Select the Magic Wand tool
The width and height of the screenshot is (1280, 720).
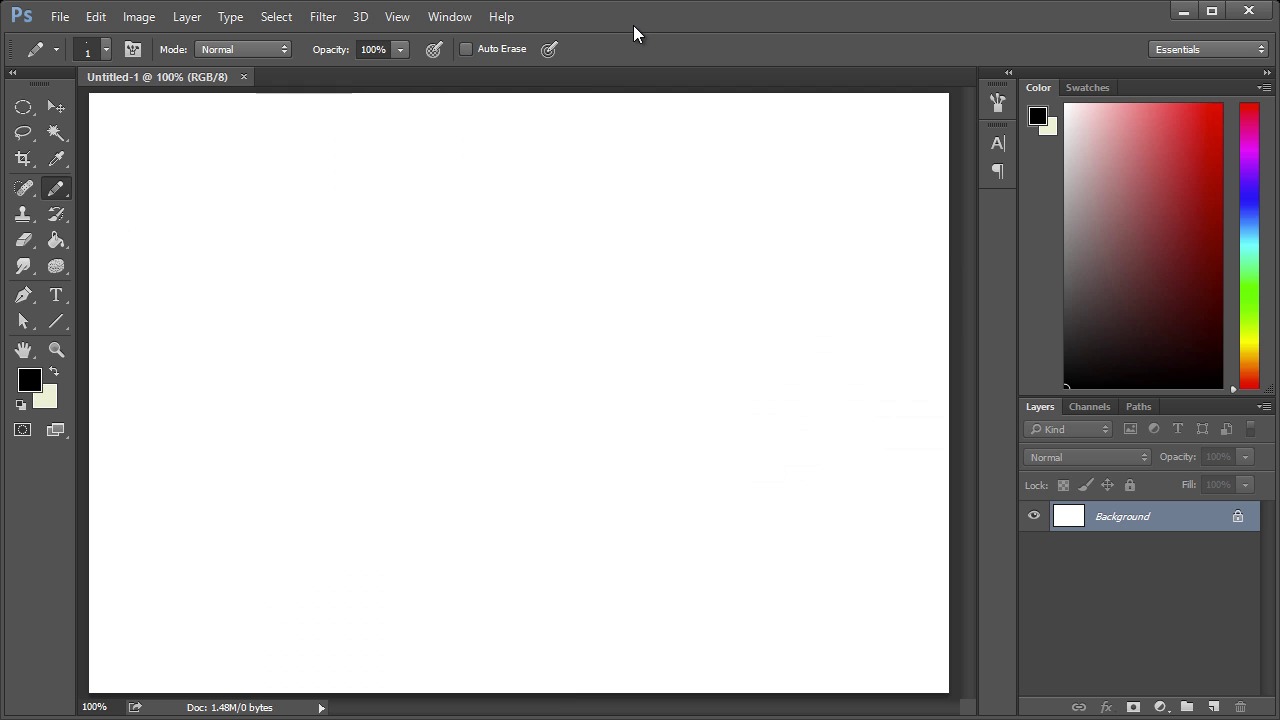click(56, 133)
